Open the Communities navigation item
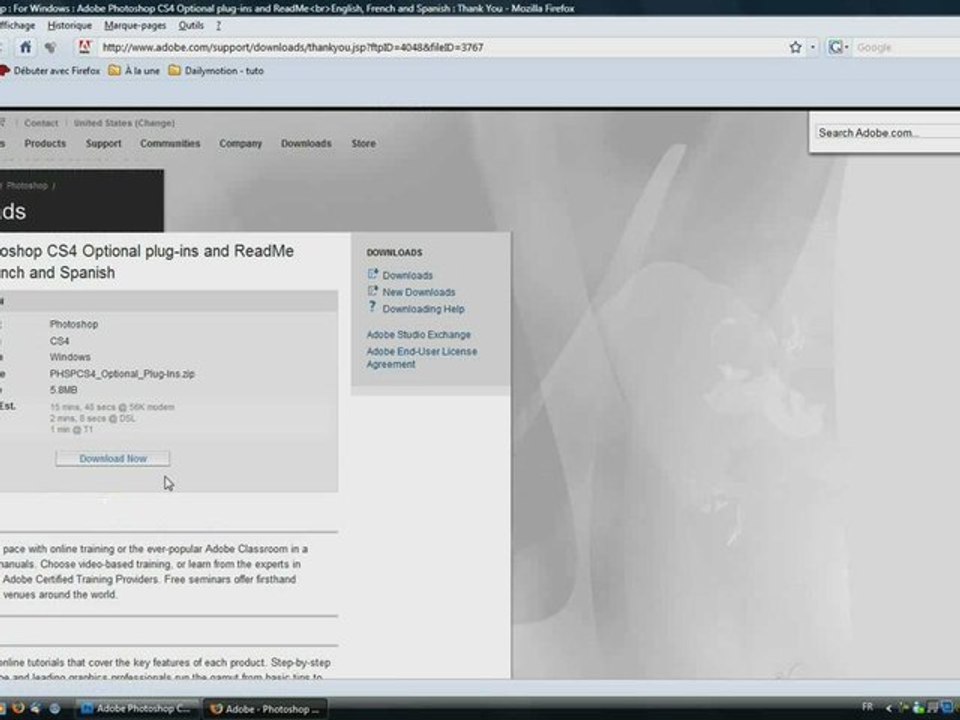The height and width of the screenshot is (720, 960). pos(170,143)
